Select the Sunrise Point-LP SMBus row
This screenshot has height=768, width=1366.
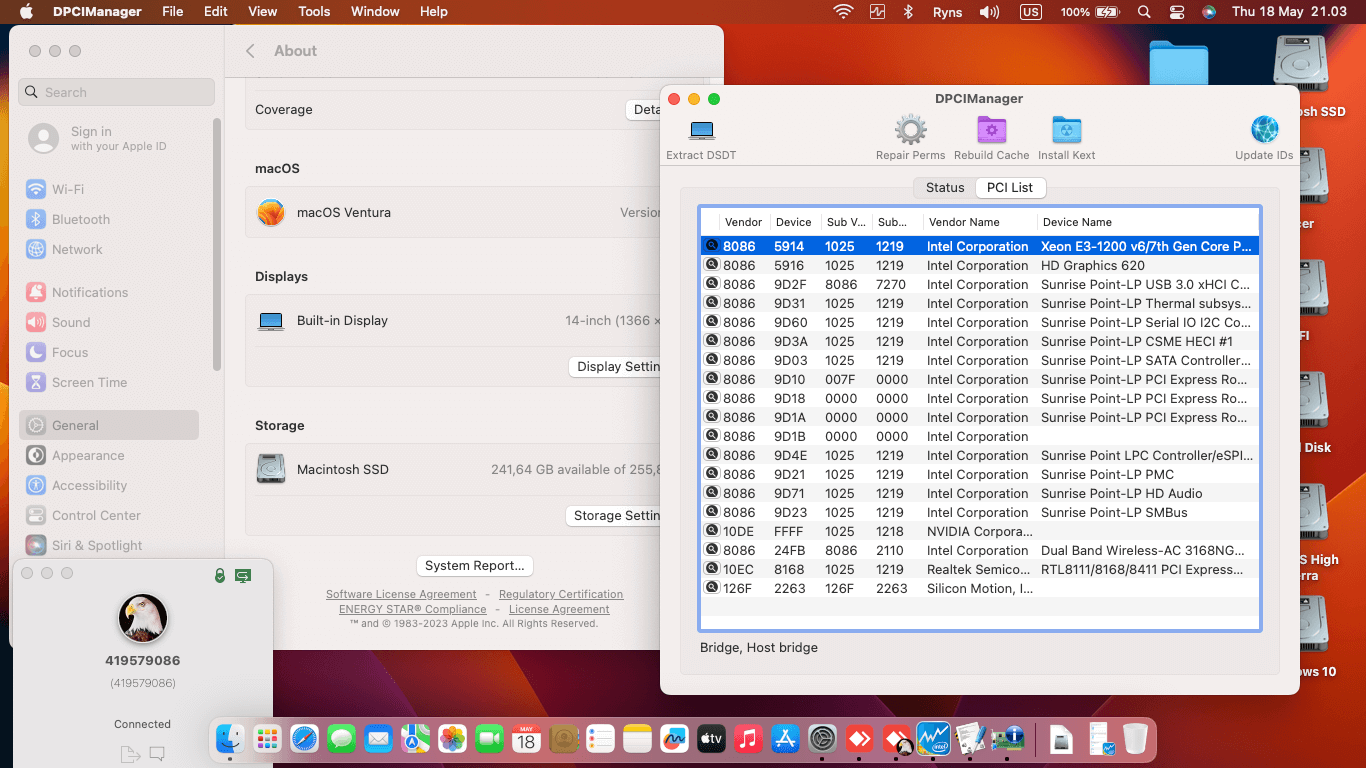click(980, 512)
